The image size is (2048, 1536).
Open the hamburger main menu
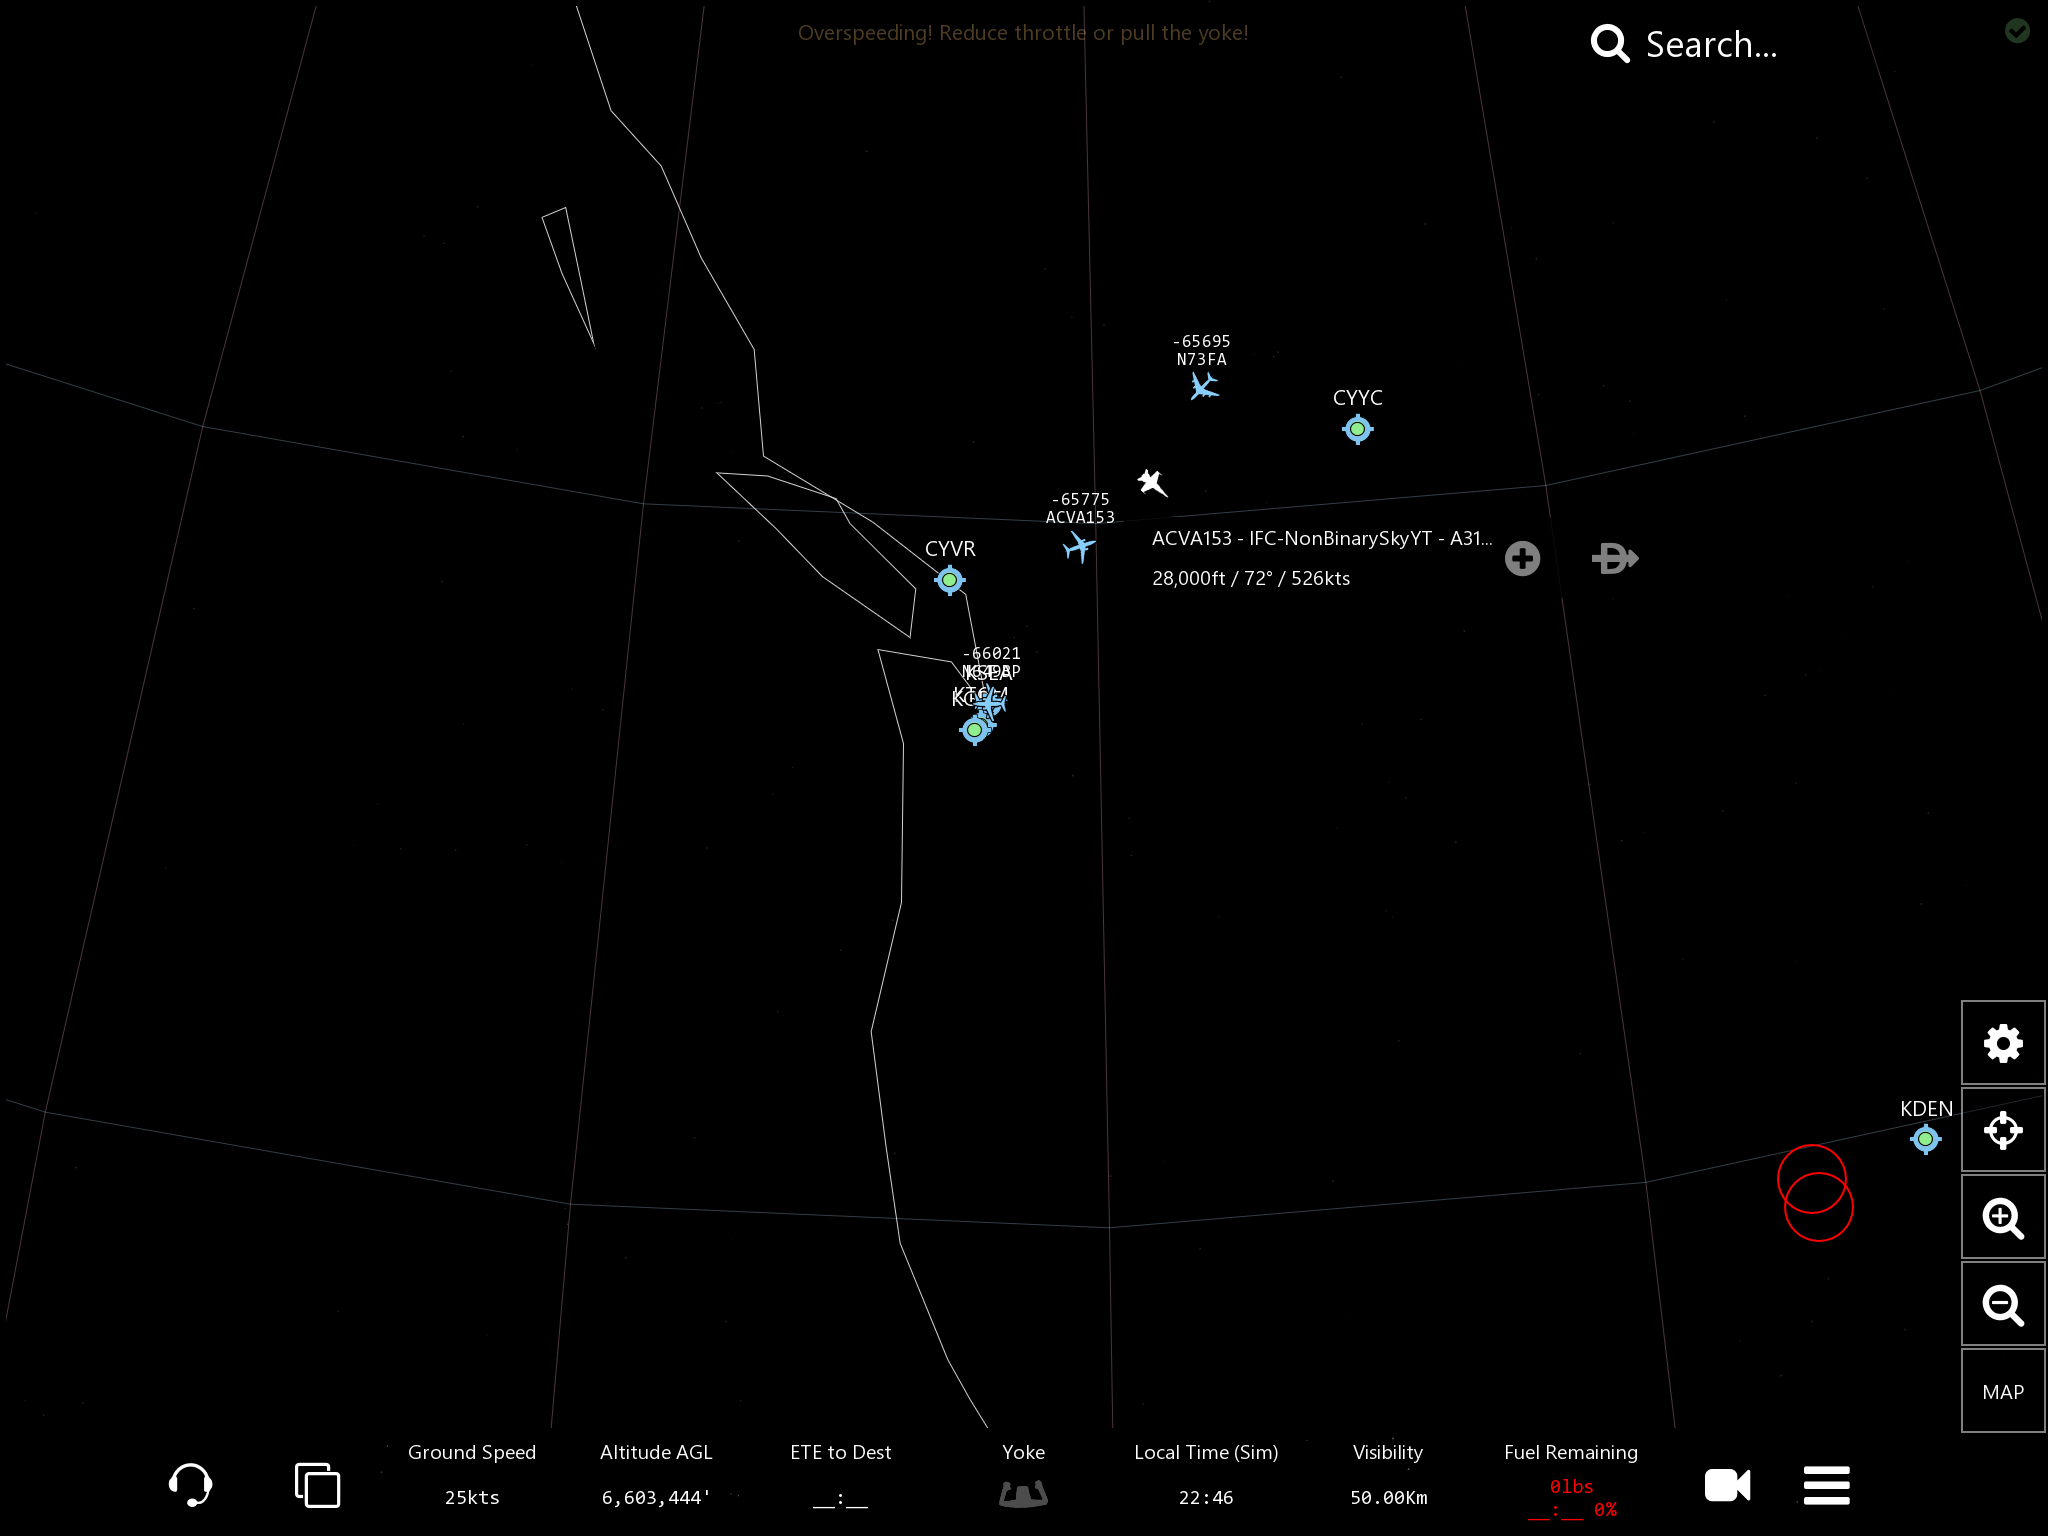coord(1826,1485)
